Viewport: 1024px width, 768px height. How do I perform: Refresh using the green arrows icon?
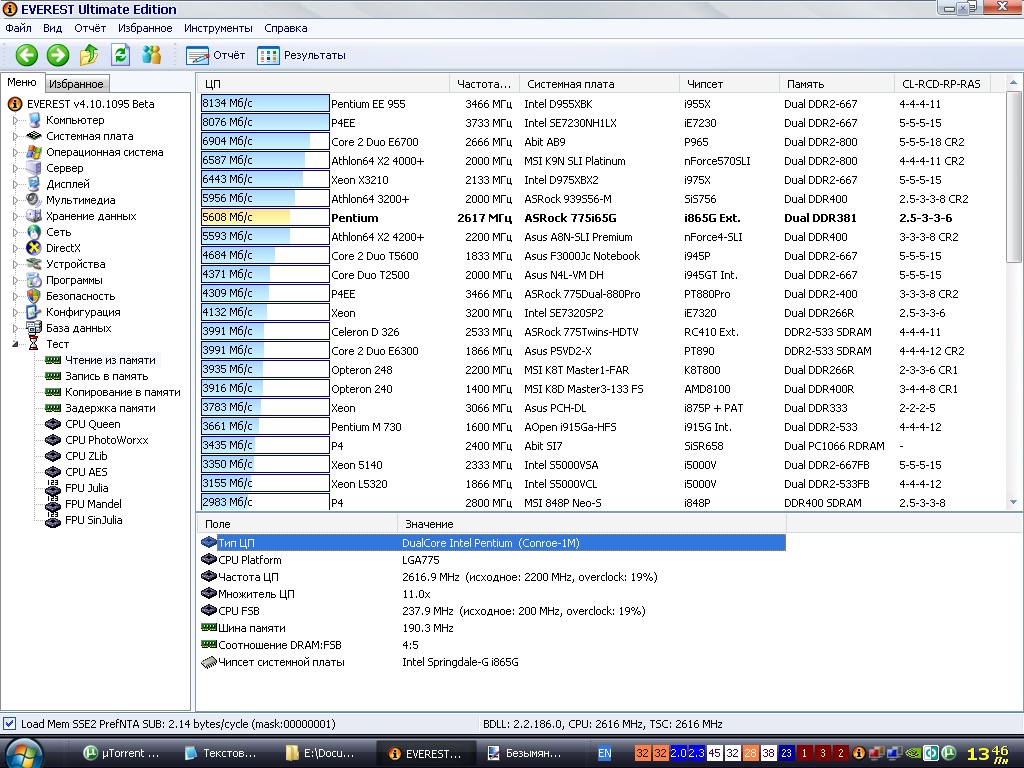click(x=120, y=55)
